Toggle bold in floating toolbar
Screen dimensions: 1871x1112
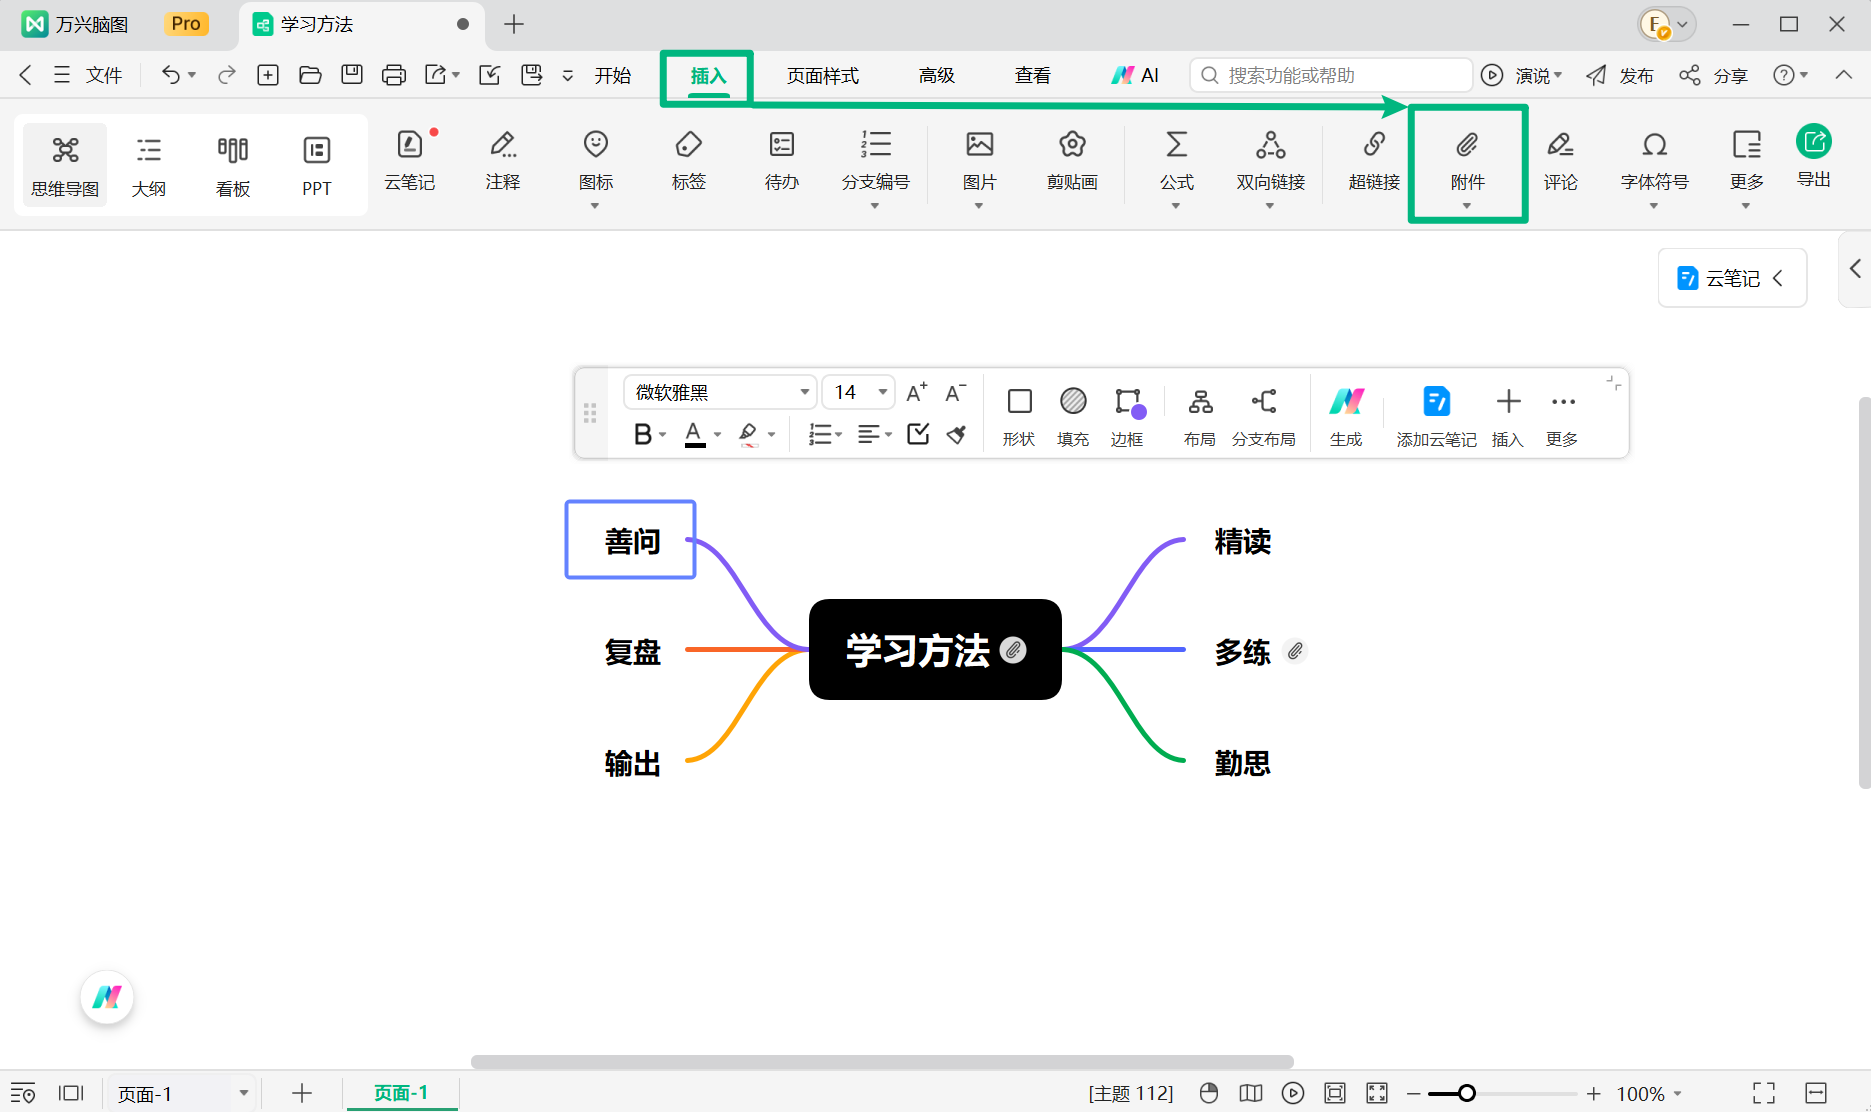[643, 434]
